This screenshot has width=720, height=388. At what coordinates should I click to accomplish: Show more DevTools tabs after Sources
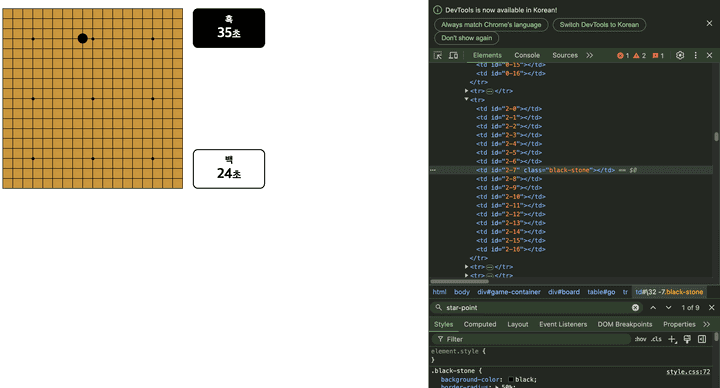[590, 55]
